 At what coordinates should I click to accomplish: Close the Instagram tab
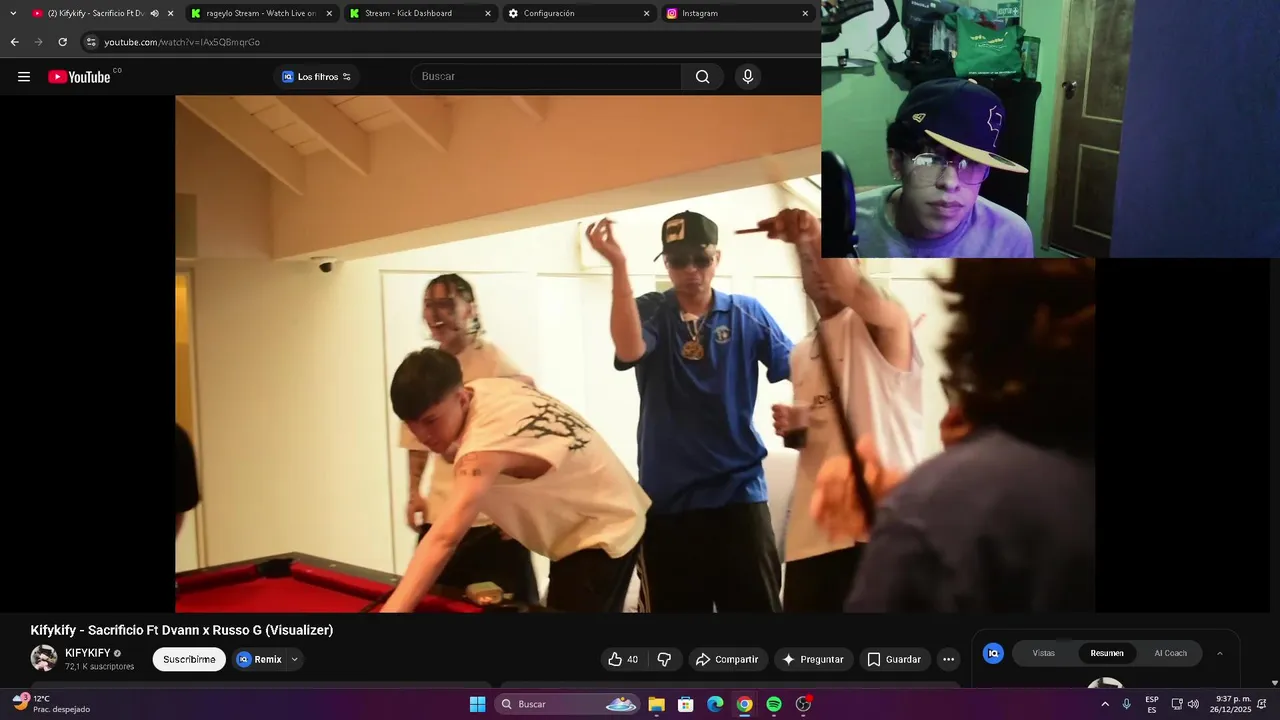click(x=805, y=13)
